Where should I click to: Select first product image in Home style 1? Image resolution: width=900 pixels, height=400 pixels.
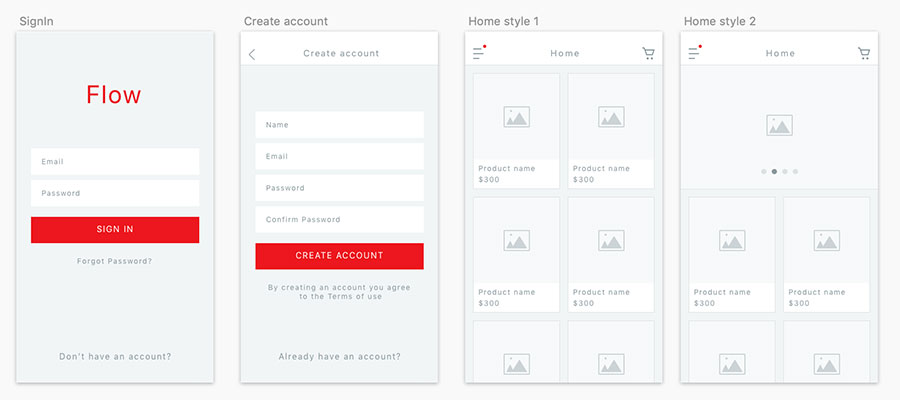[x=516, y=117]
